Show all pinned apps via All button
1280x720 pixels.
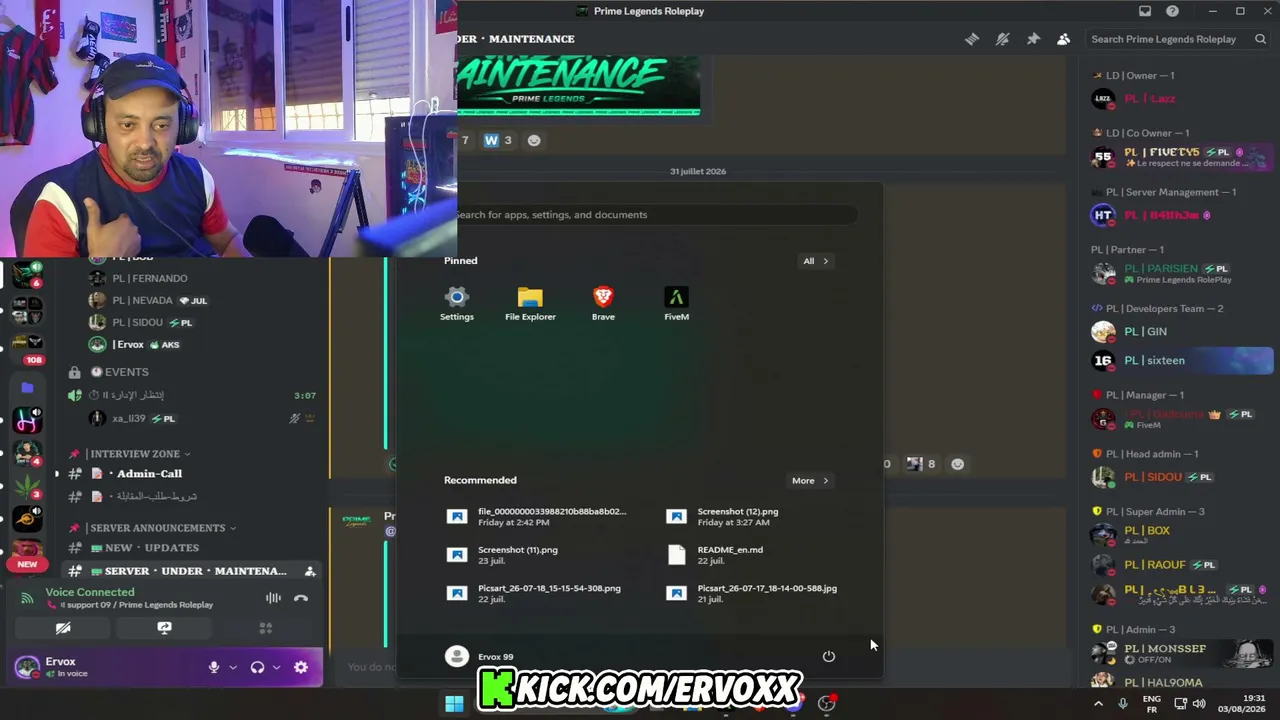(815, 261)
